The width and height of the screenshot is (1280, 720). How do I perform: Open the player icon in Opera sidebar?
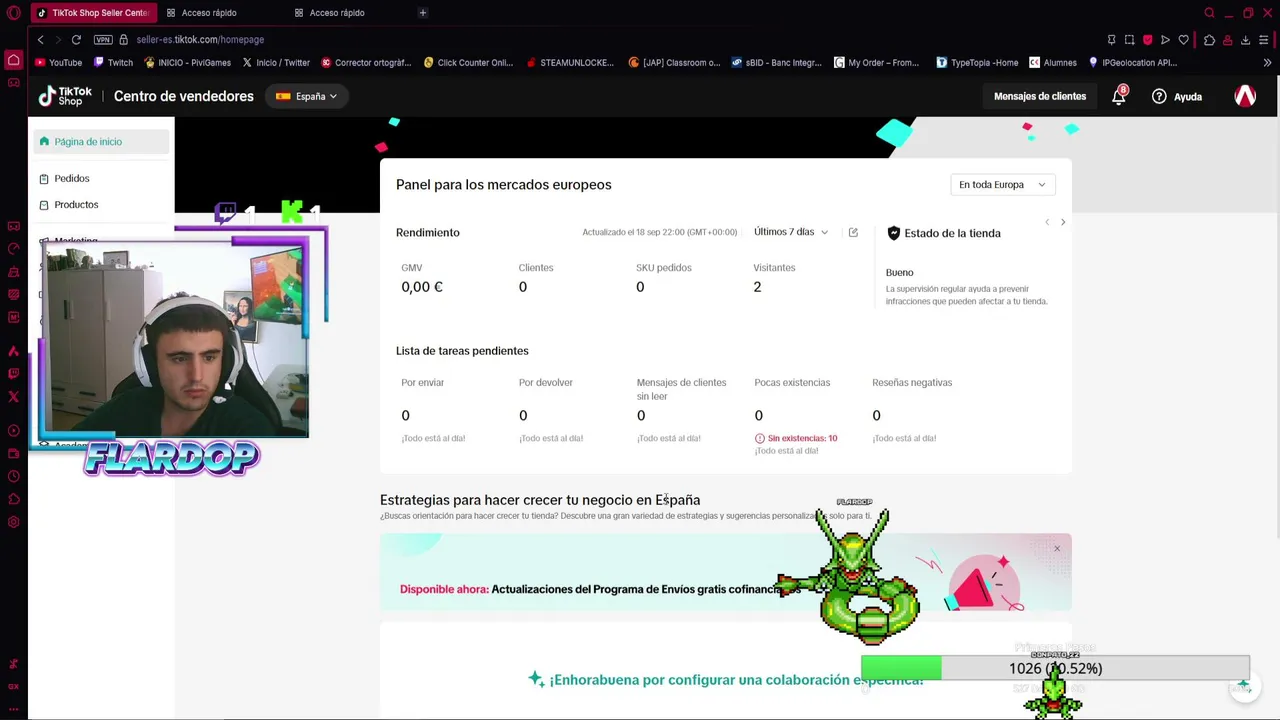tap(13, 431)
